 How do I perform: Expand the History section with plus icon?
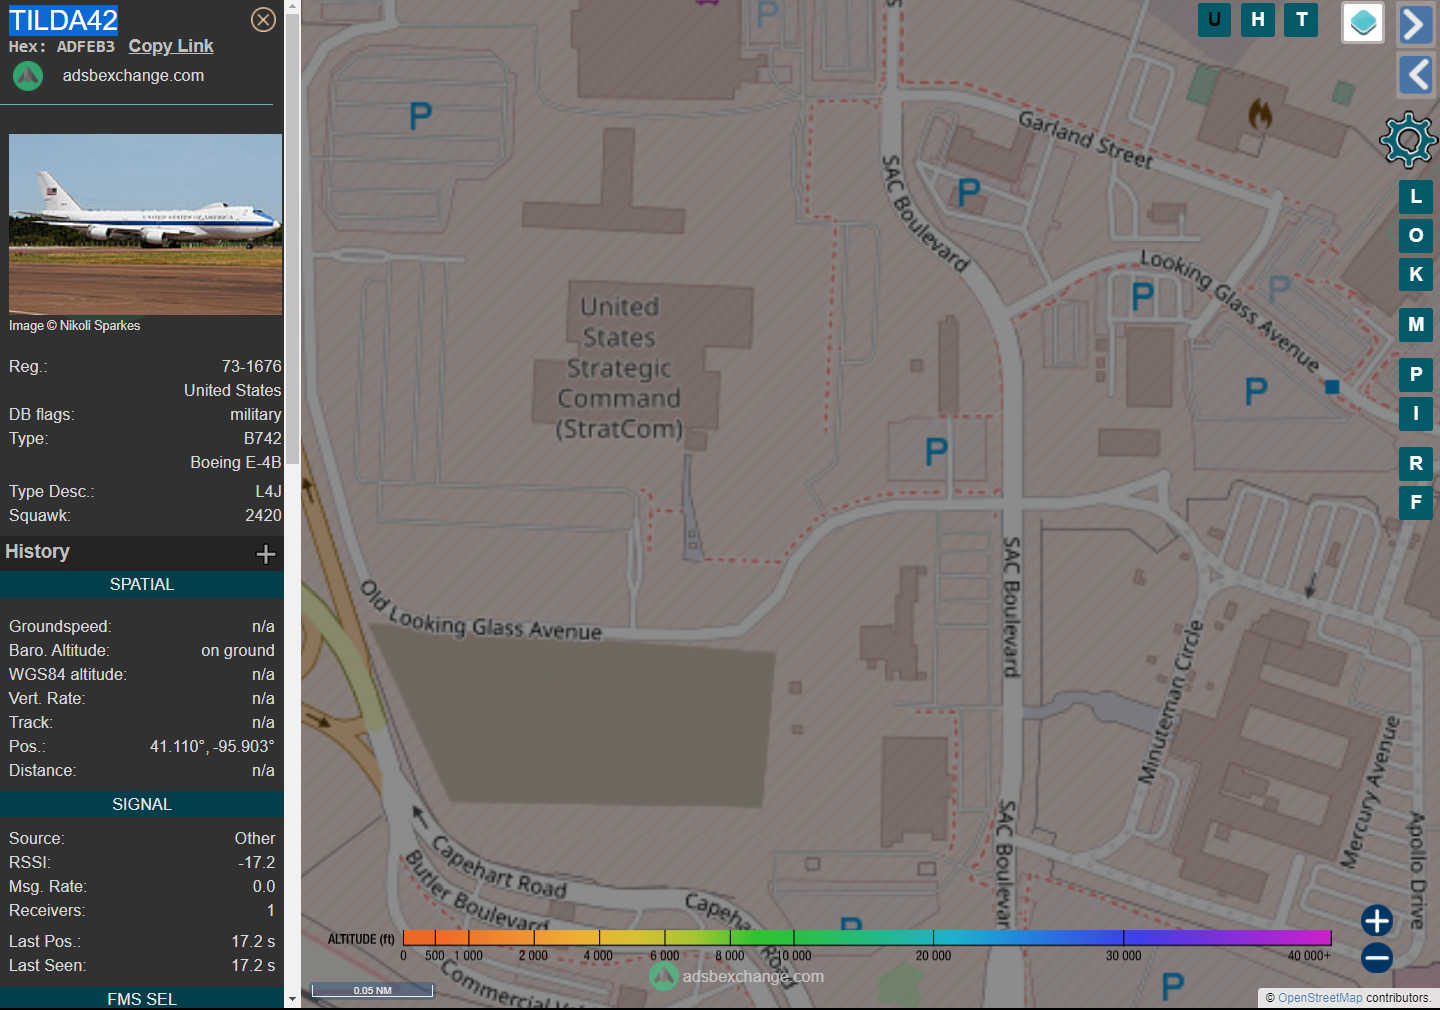(x=266, y=554)
